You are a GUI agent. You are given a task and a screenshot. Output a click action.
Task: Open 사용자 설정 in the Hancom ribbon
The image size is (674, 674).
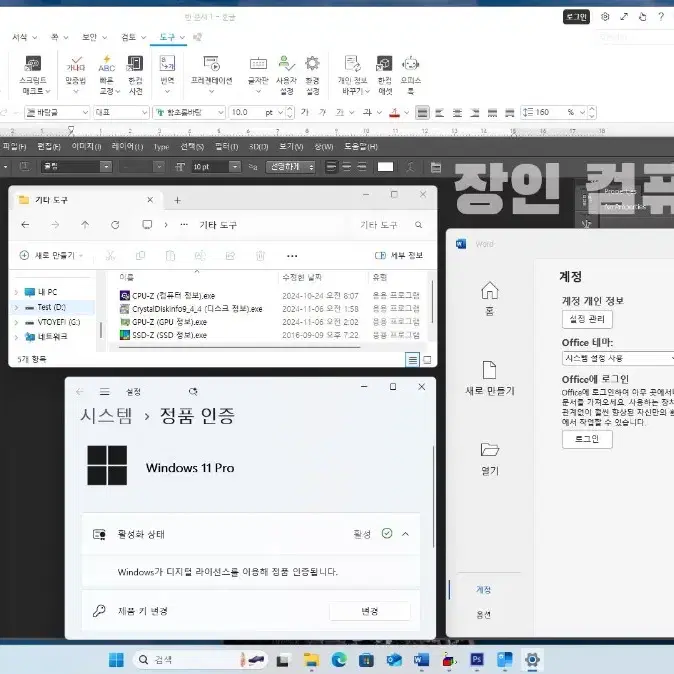pos(286,75)
